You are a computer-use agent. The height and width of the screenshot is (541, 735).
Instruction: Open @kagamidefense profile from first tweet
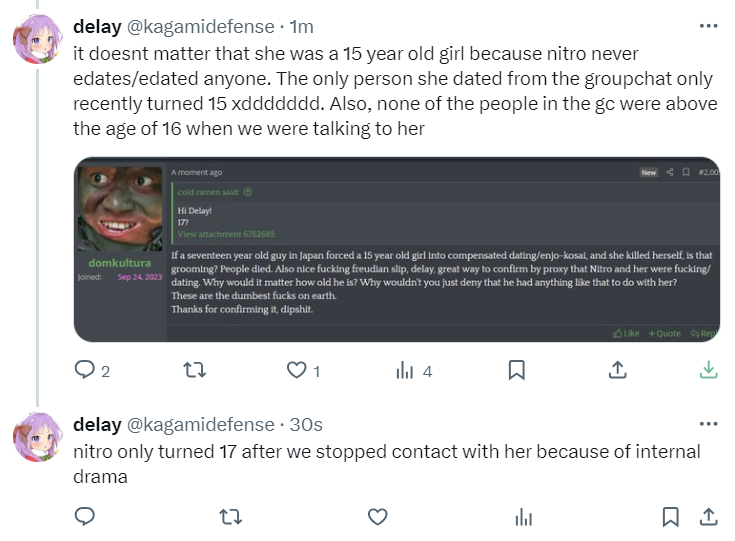pos(201,27)
